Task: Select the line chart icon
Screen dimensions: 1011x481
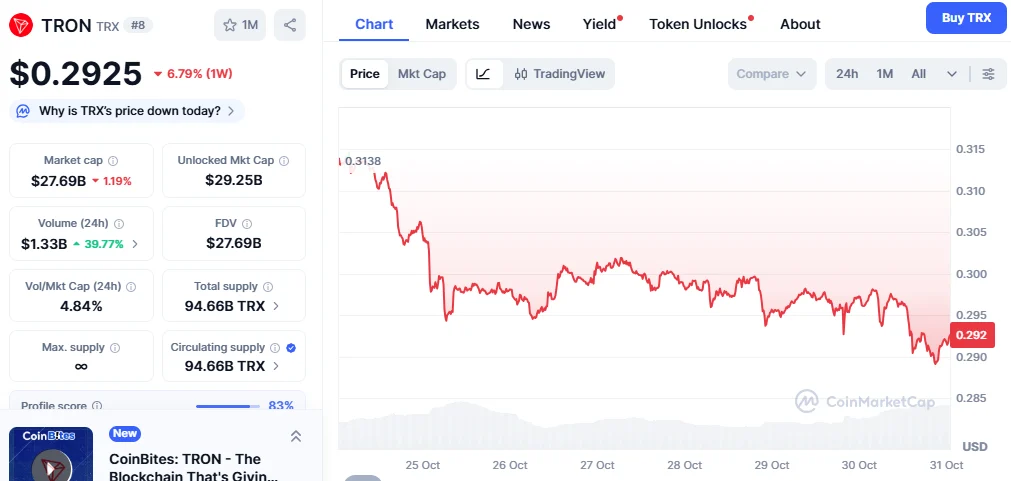Action: coord(484,74)
